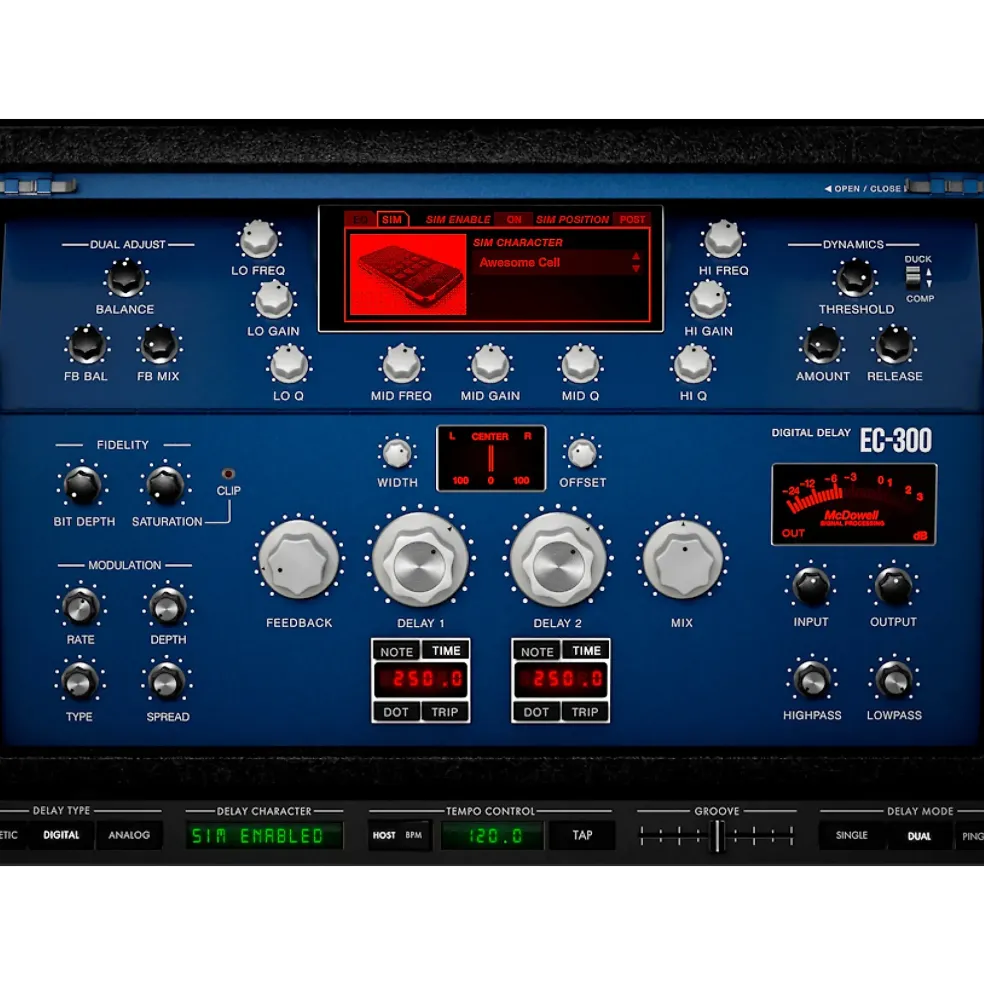The width and height of the screenshot is (984, 985).
Task: Click the Output level knob
Action: click(893, 585)
